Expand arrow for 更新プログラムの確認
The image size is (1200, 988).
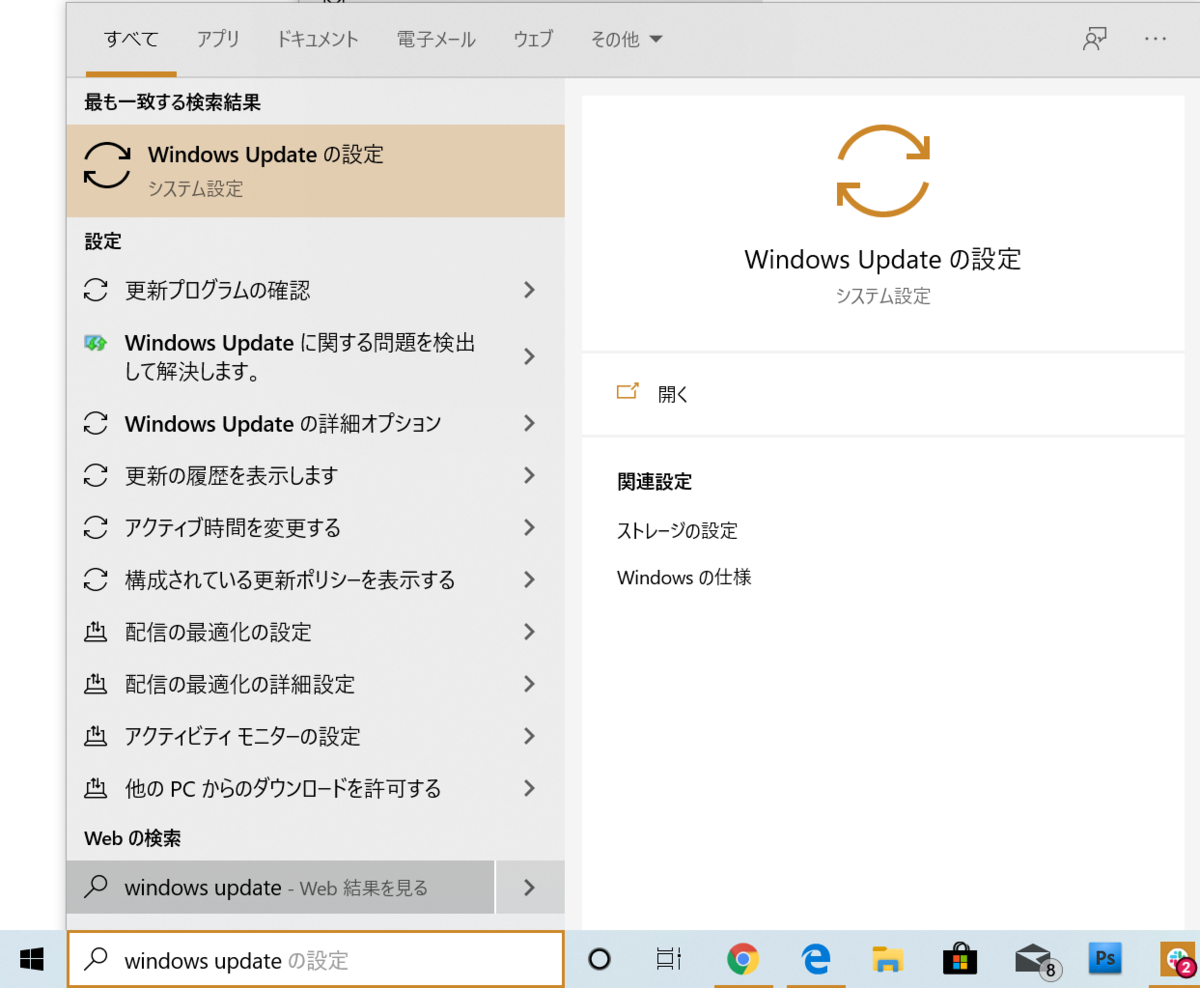pos(530,290)
